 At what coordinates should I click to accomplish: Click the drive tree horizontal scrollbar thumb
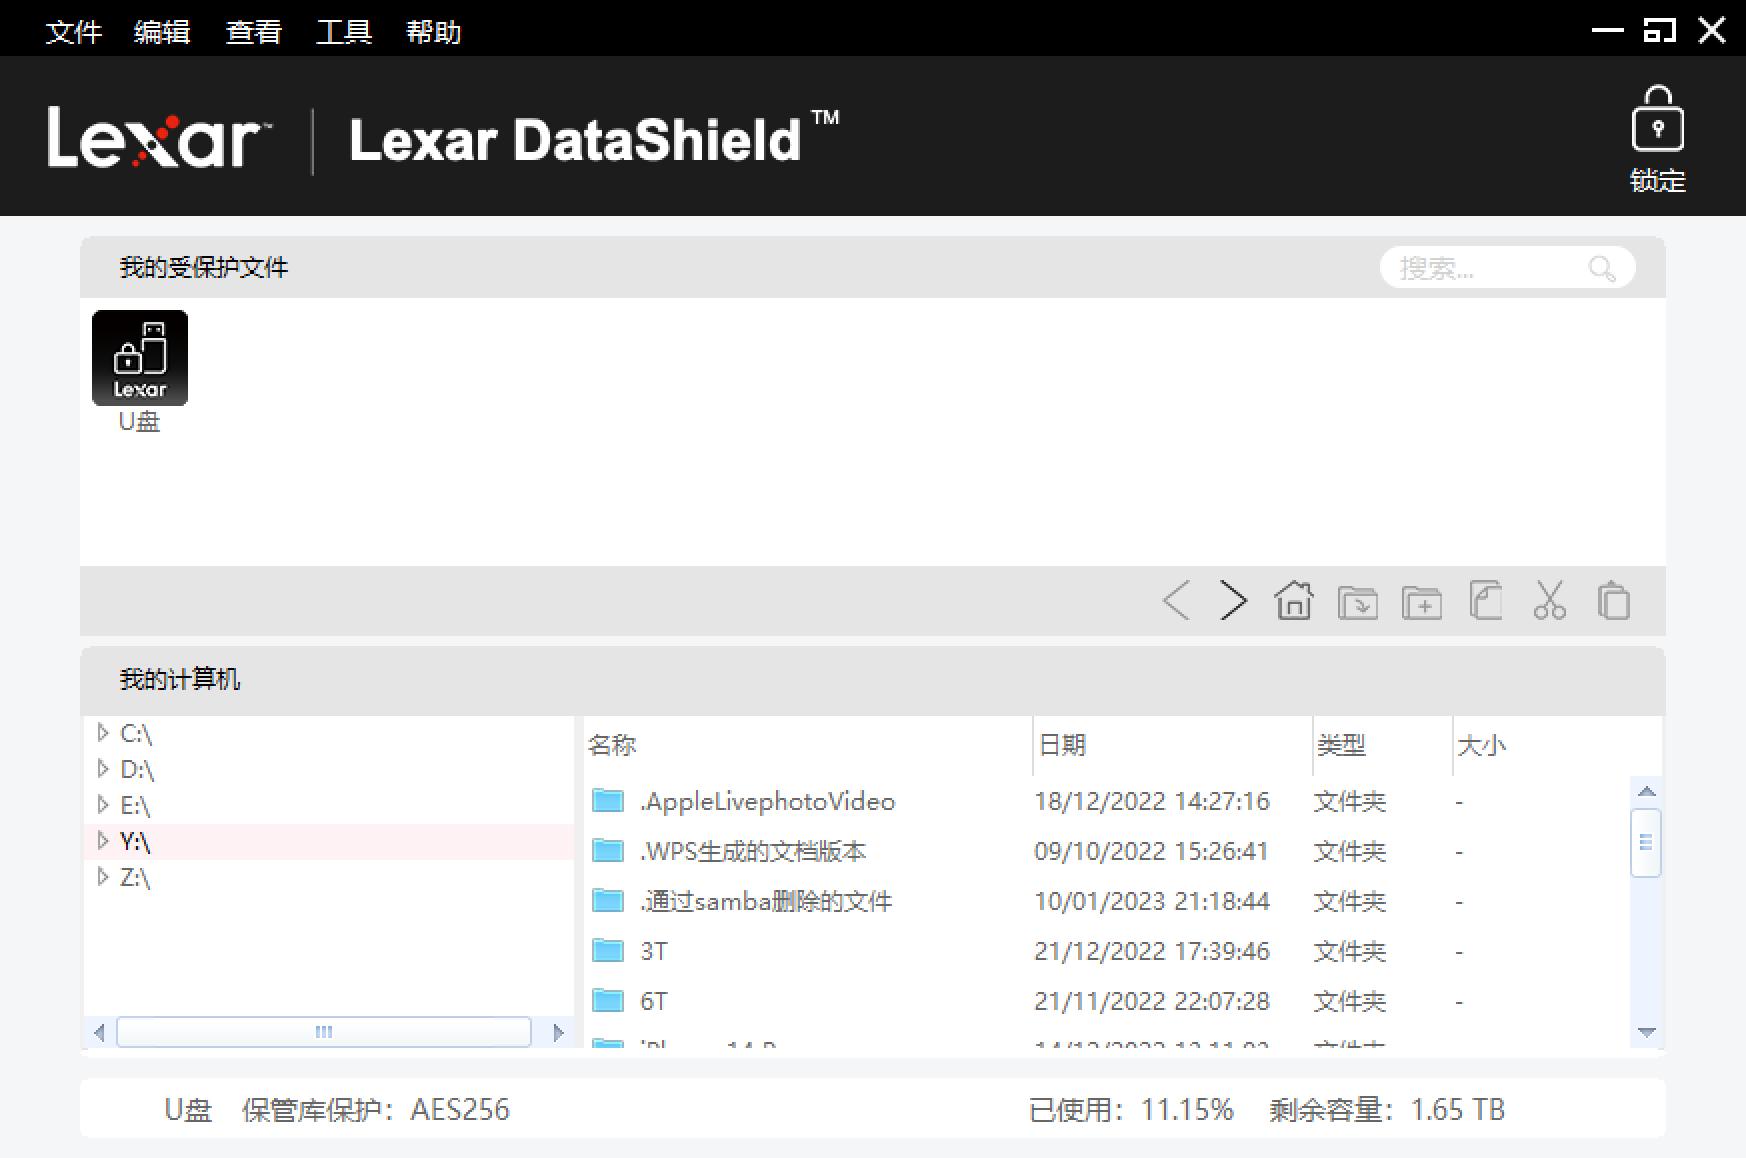[324, 1032]
